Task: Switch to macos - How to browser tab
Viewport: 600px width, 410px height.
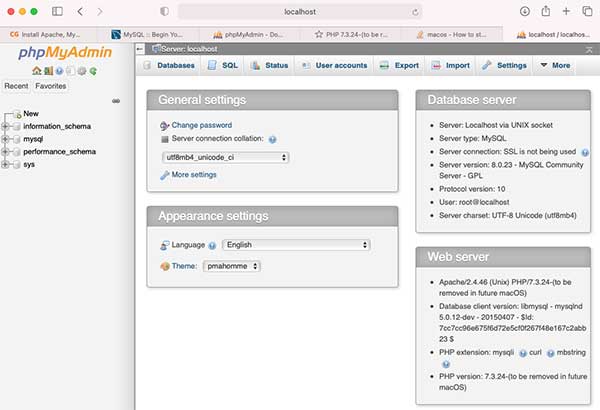Action: tap(452, 34)
